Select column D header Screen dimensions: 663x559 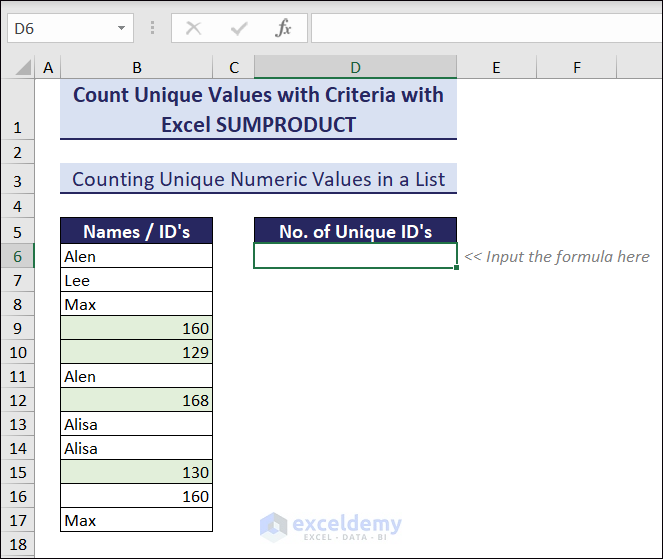355,67
